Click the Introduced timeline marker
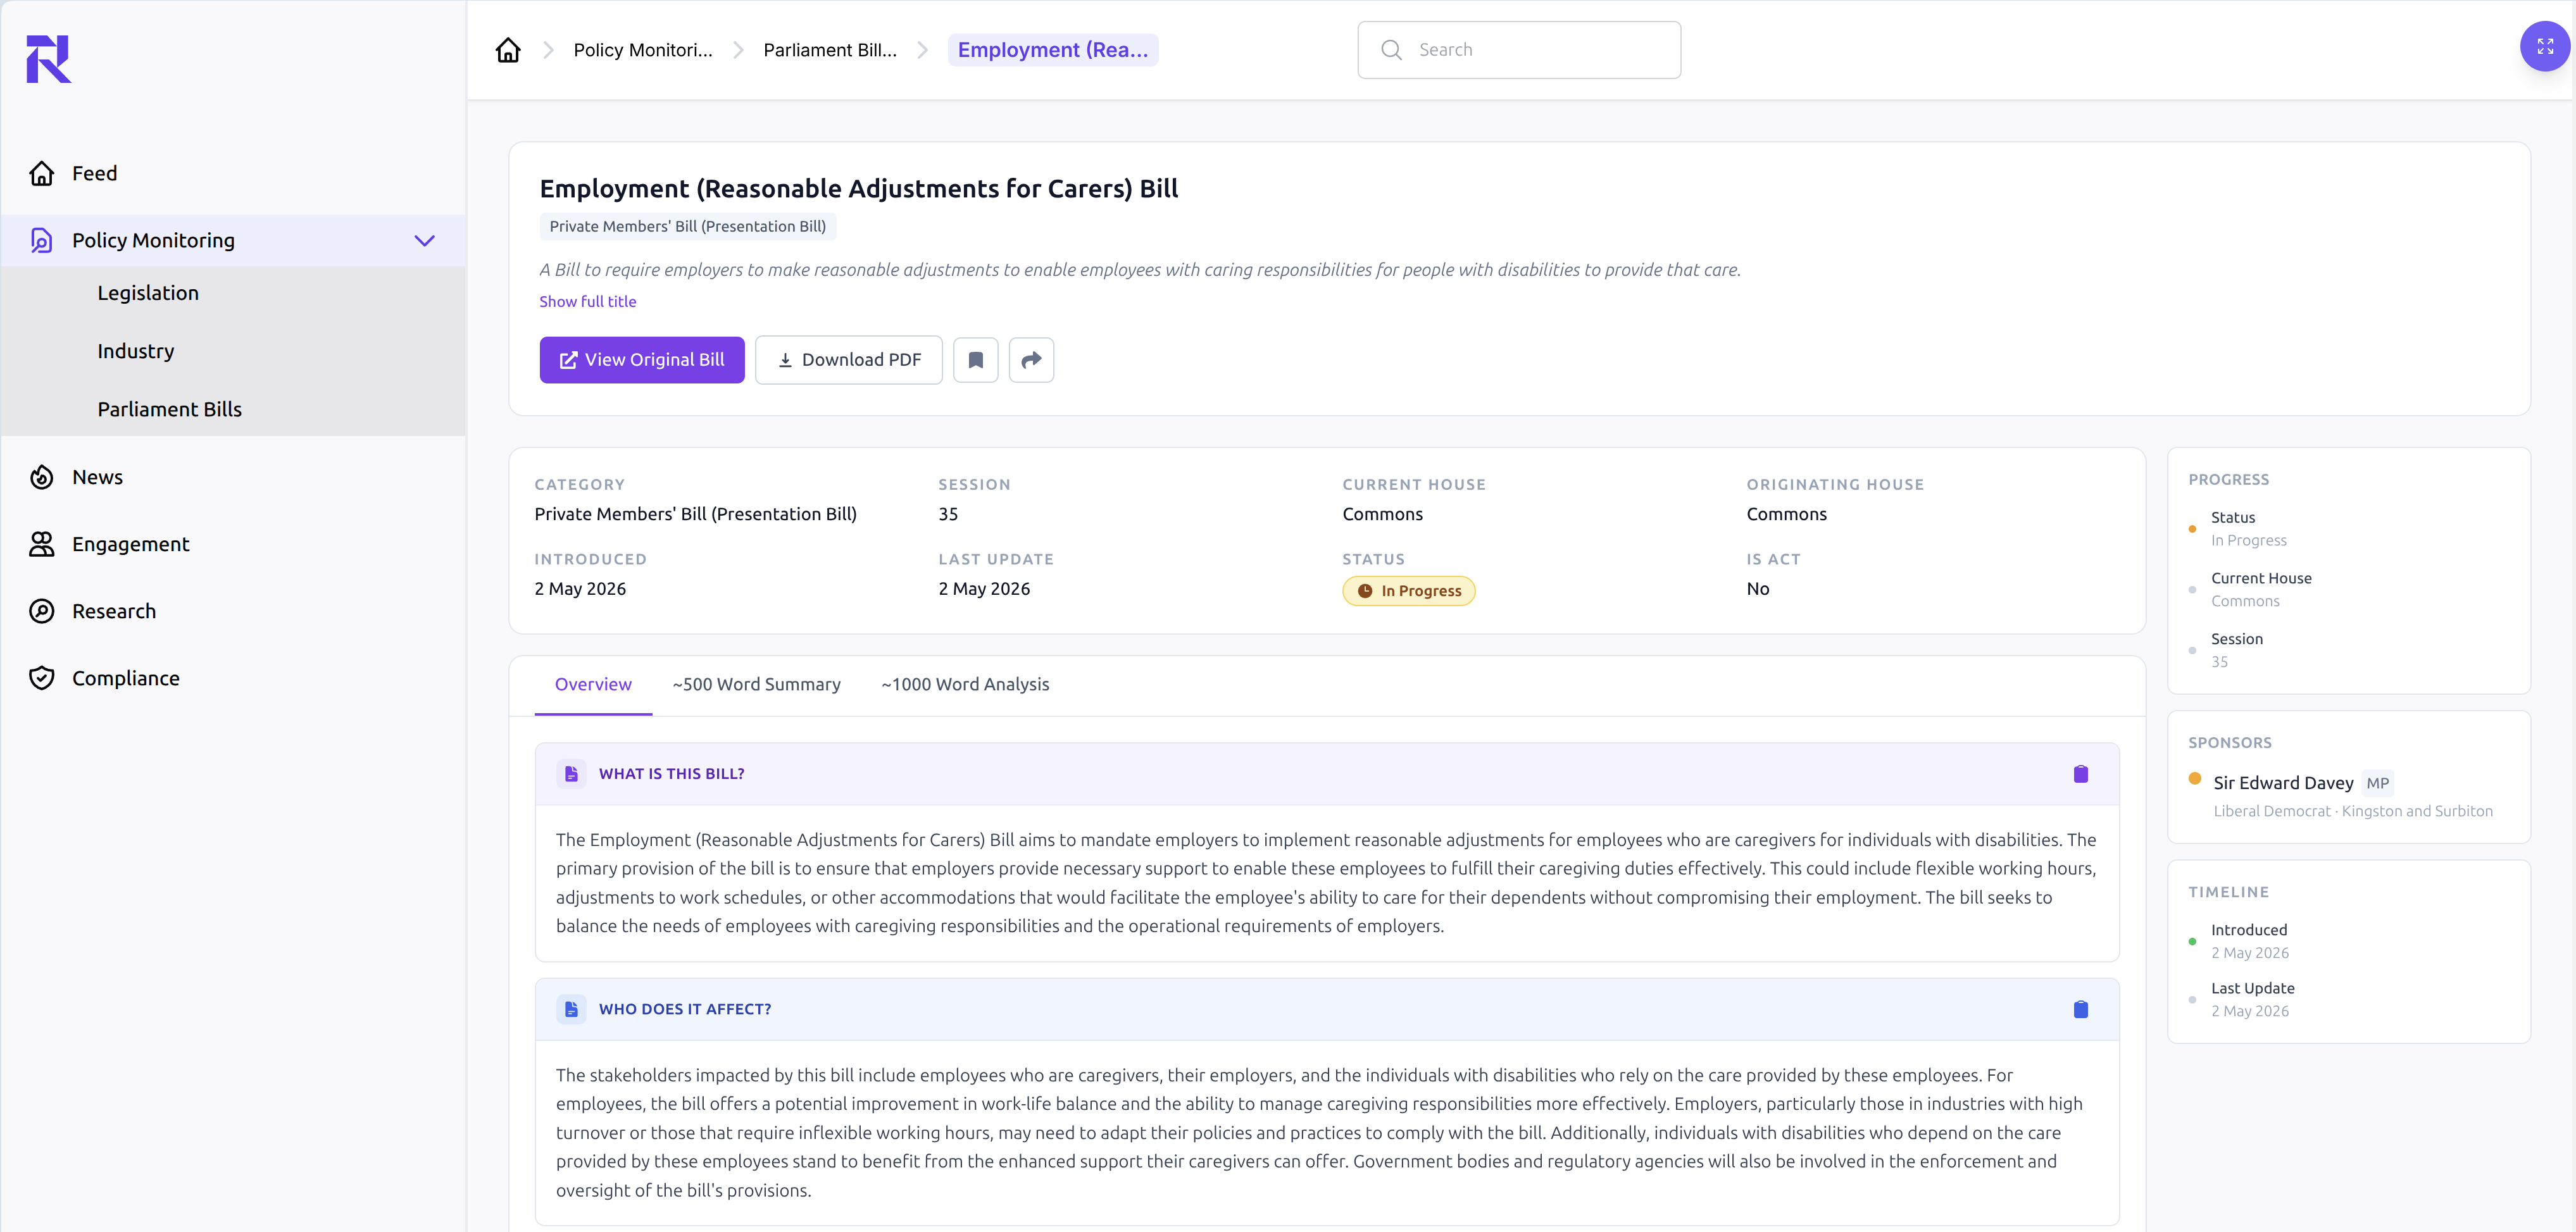Viewport: 2576px width, 1232px height. coord(2192,941)
